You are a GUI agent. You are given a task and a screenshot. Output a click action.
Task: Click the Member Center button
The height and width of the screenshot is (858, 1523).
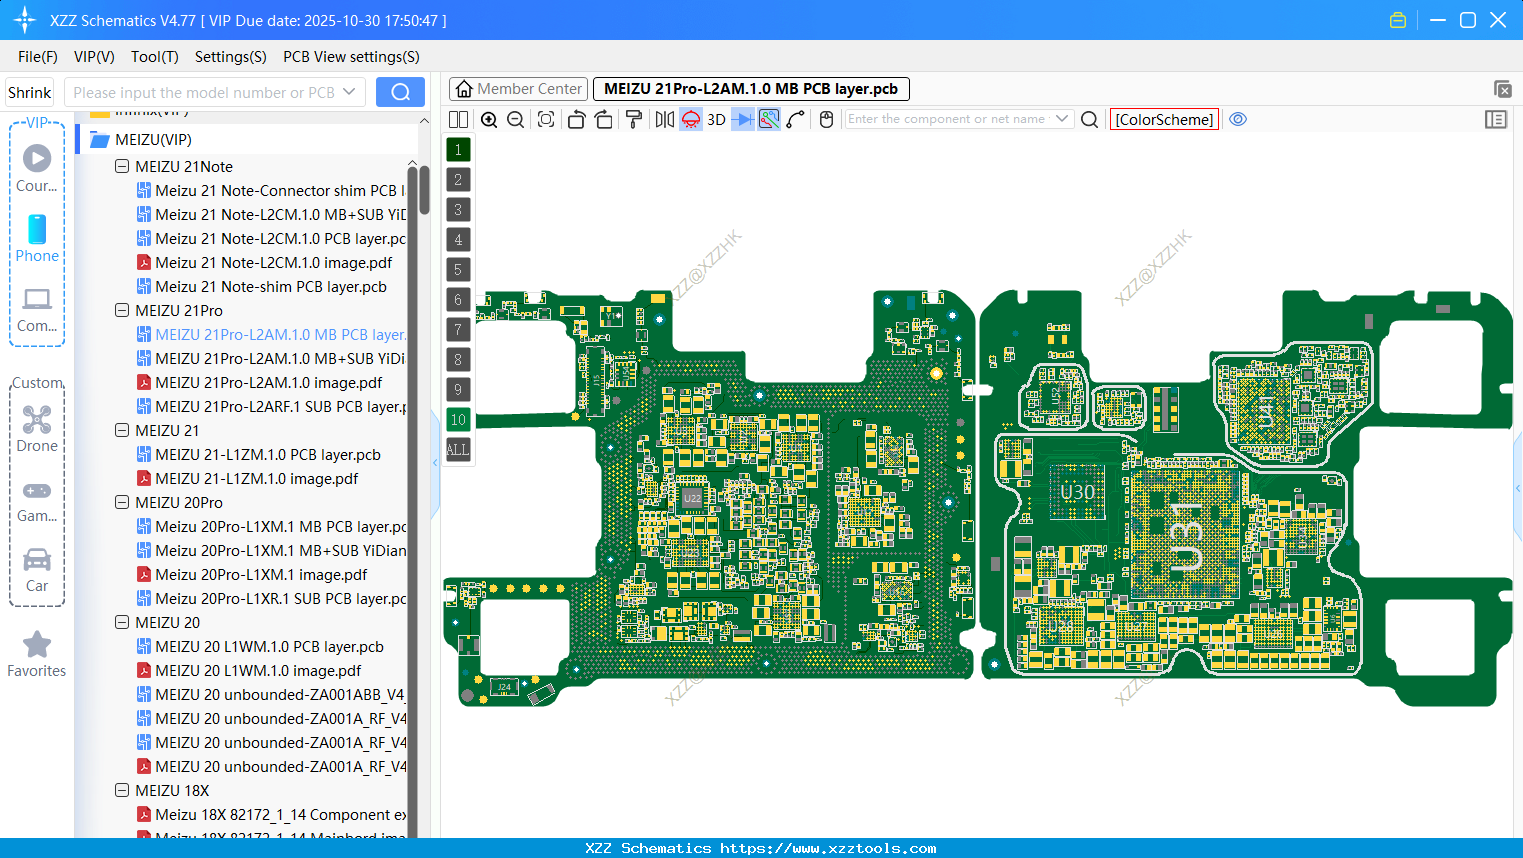(x=517, y=88)
